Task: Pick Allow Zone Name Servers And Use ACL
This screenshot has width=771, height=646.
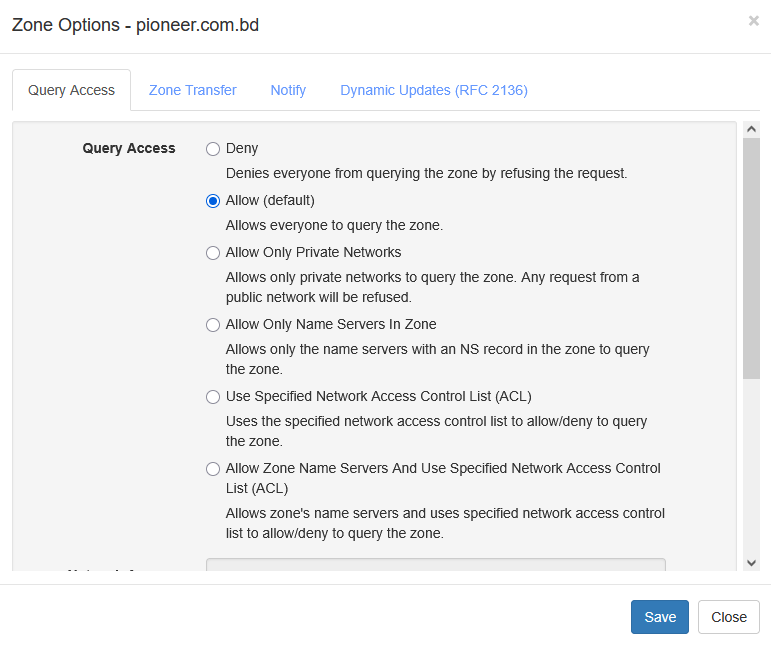Action: click(x=213, y=469)
